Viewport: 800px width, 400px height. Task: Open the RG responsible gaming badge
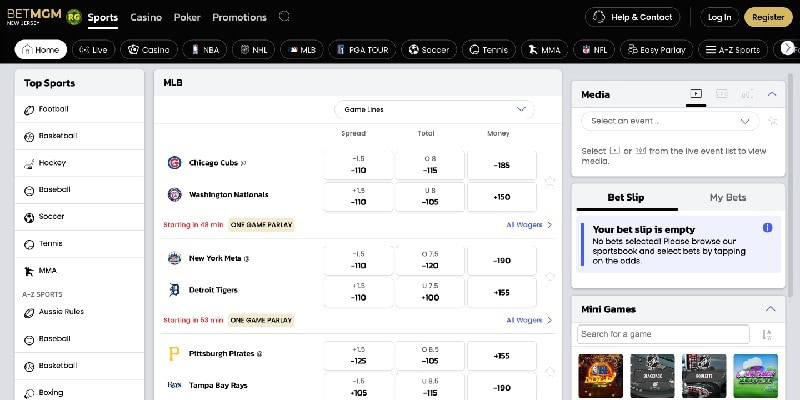74,17
